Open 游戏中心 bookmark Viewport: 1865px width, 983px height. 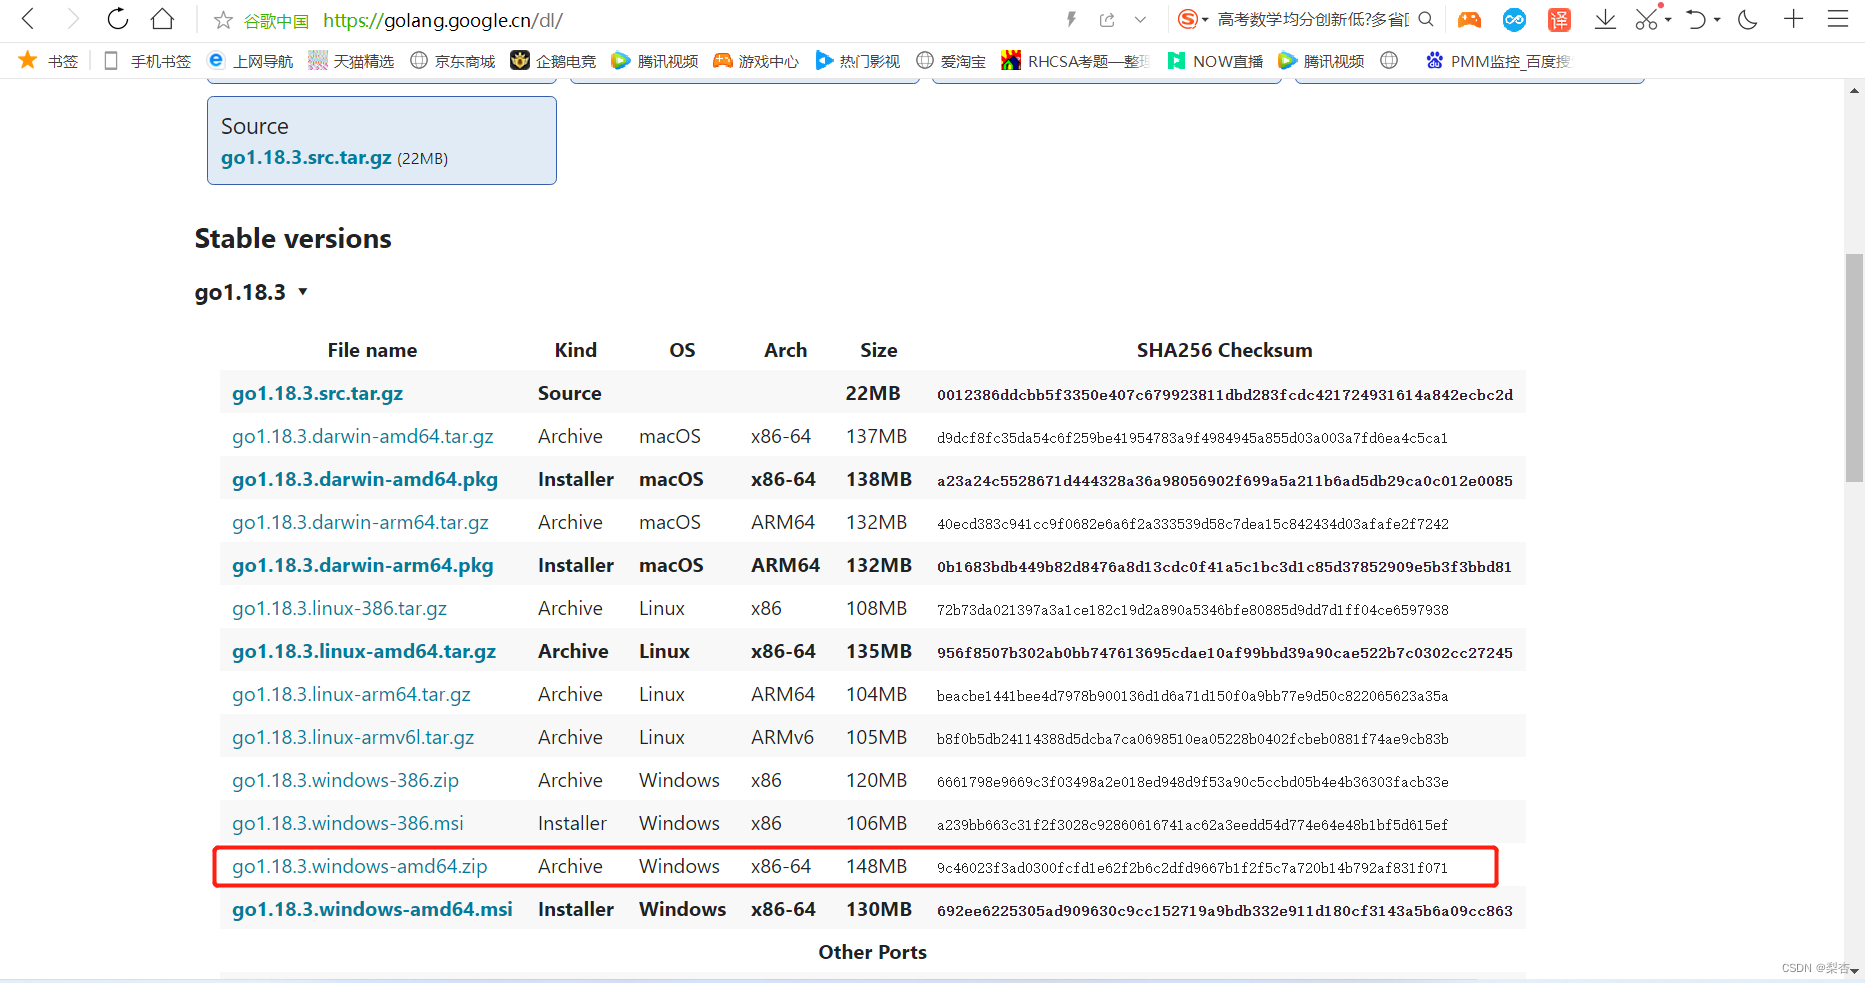point(756,61)
